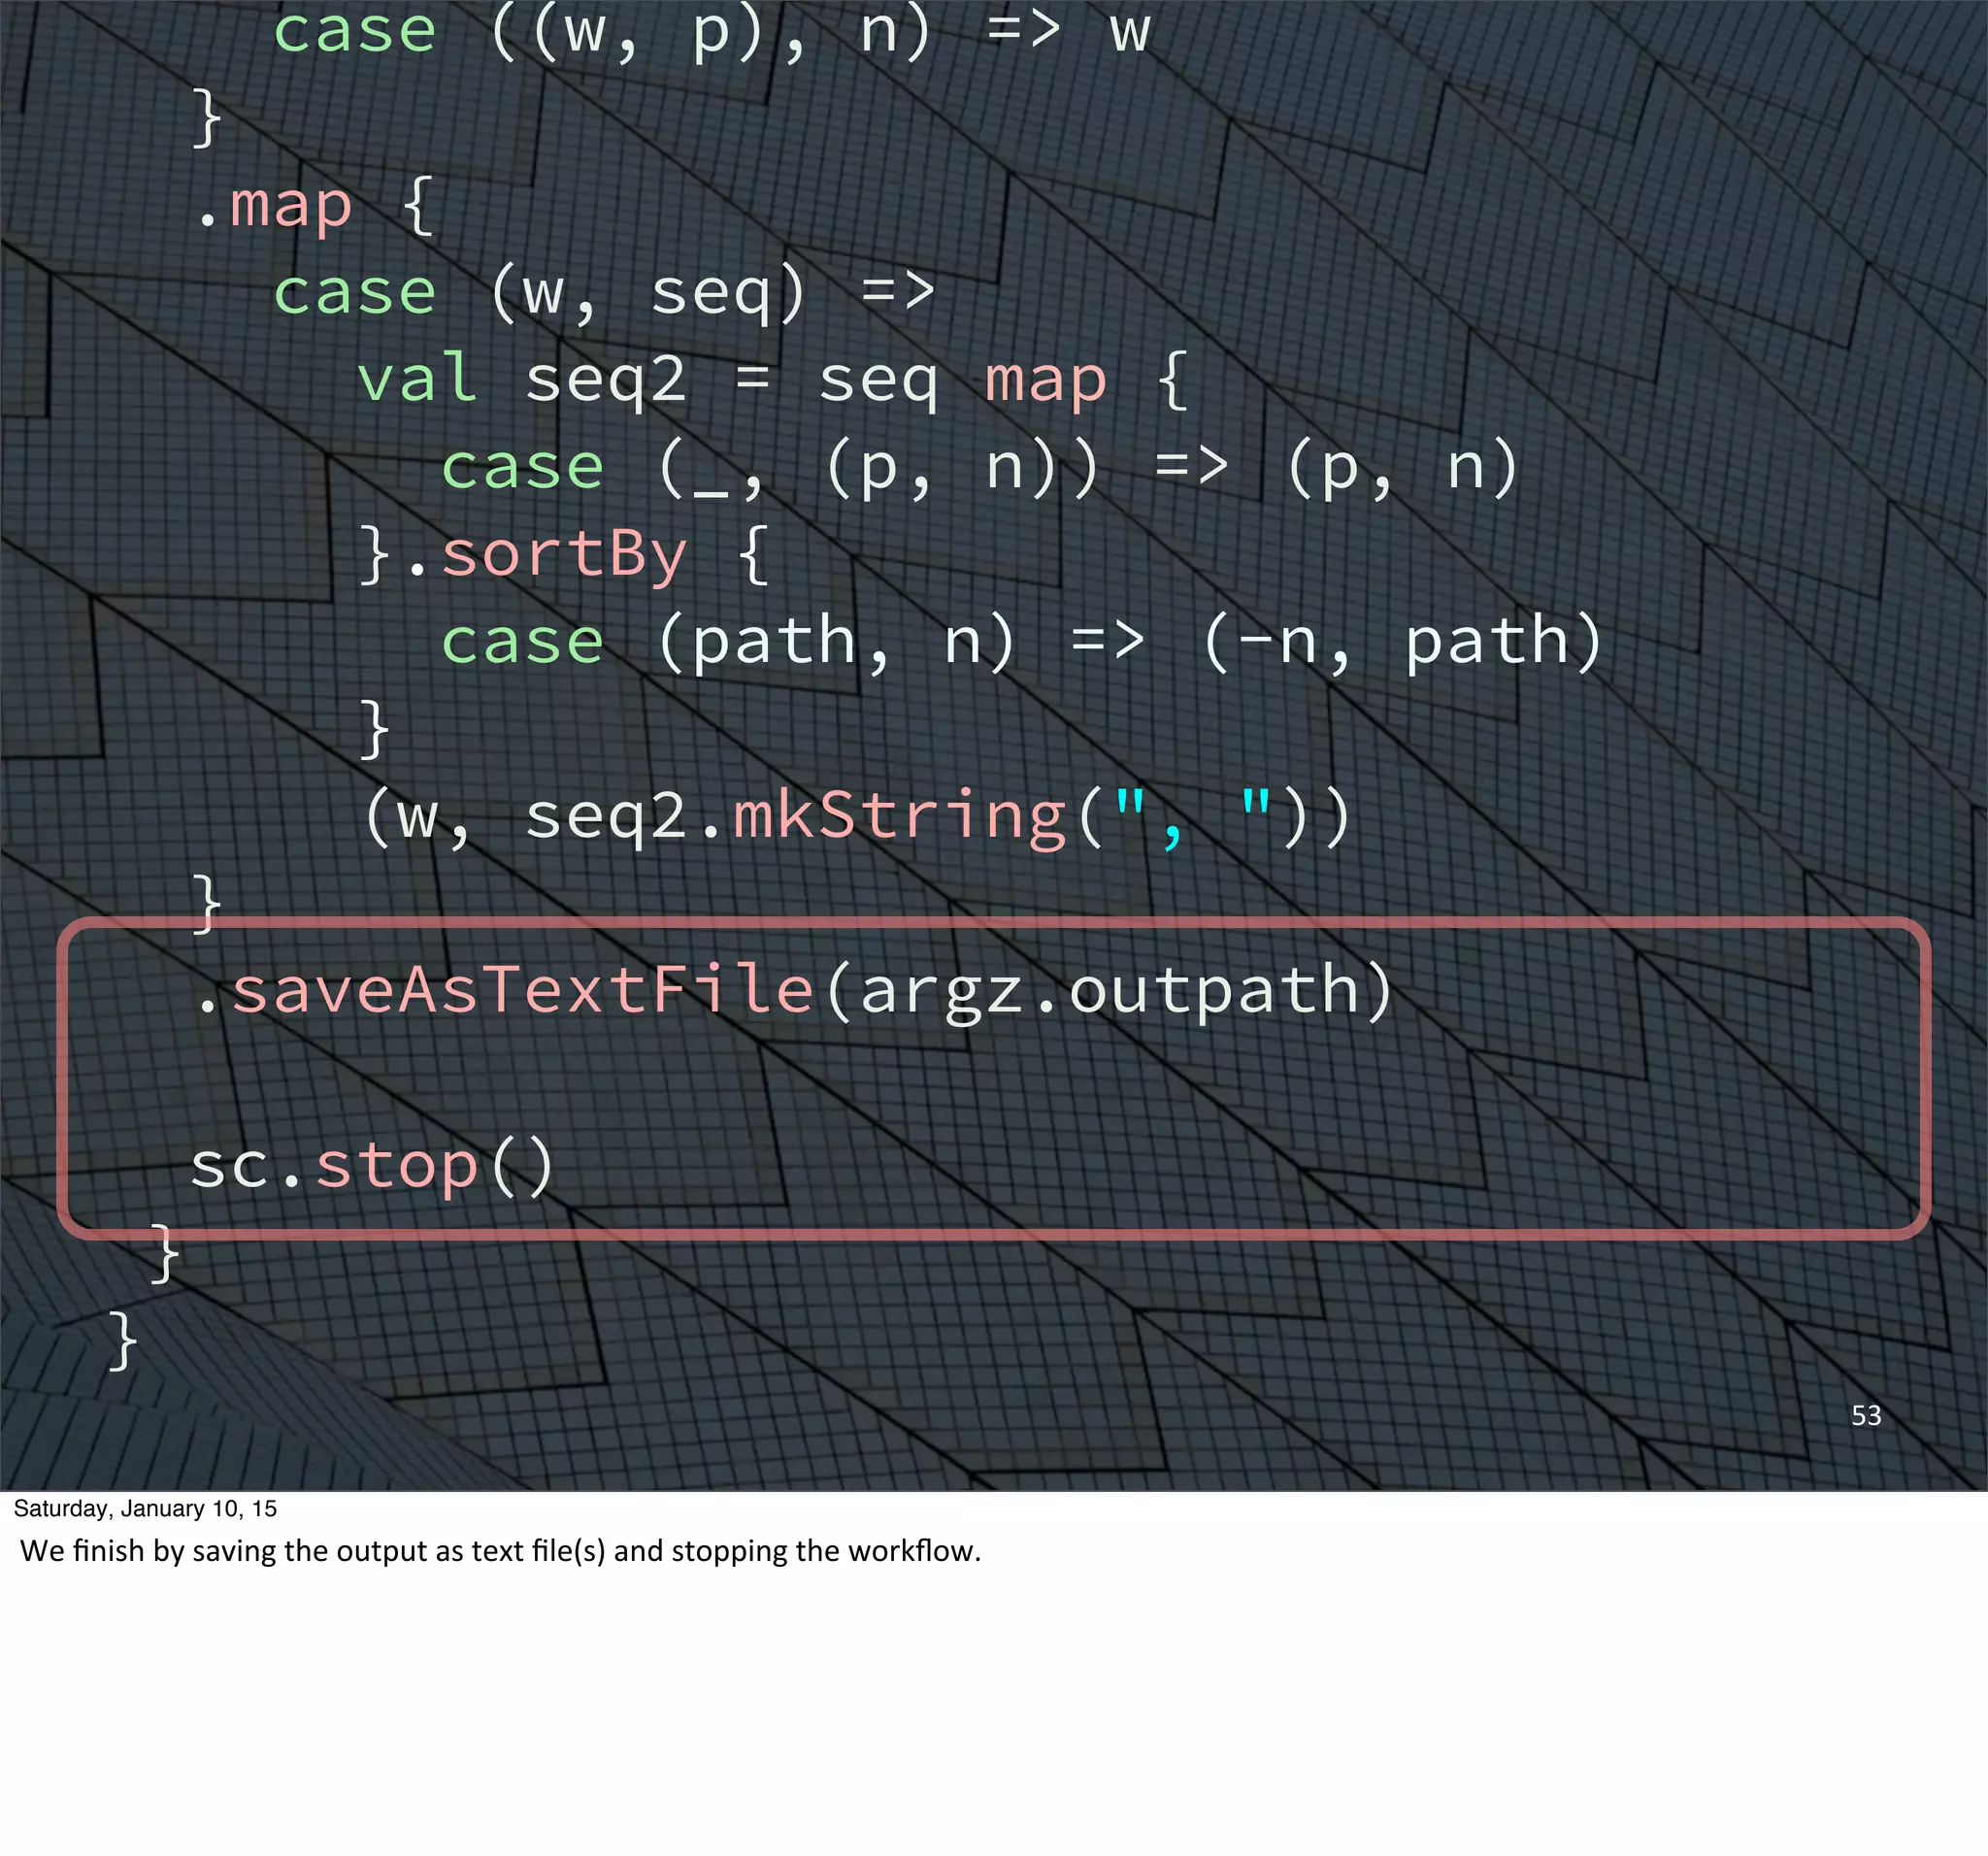Select the val seq2 = seq map line
This screenshot has height=1856, width=1988.
tap(774, 381)
